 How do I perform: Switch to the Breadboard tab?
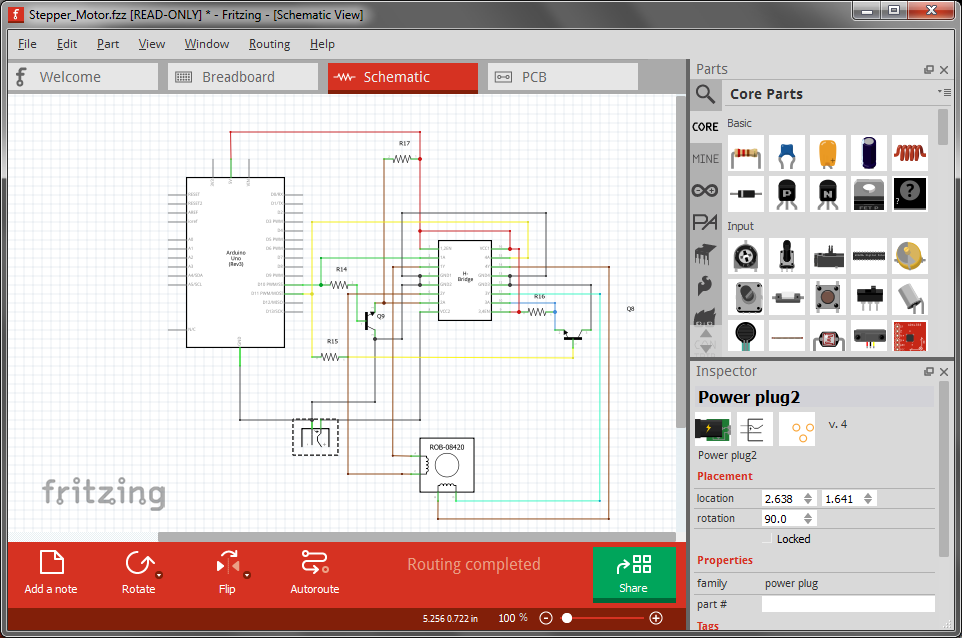click(x=238, y=77)
